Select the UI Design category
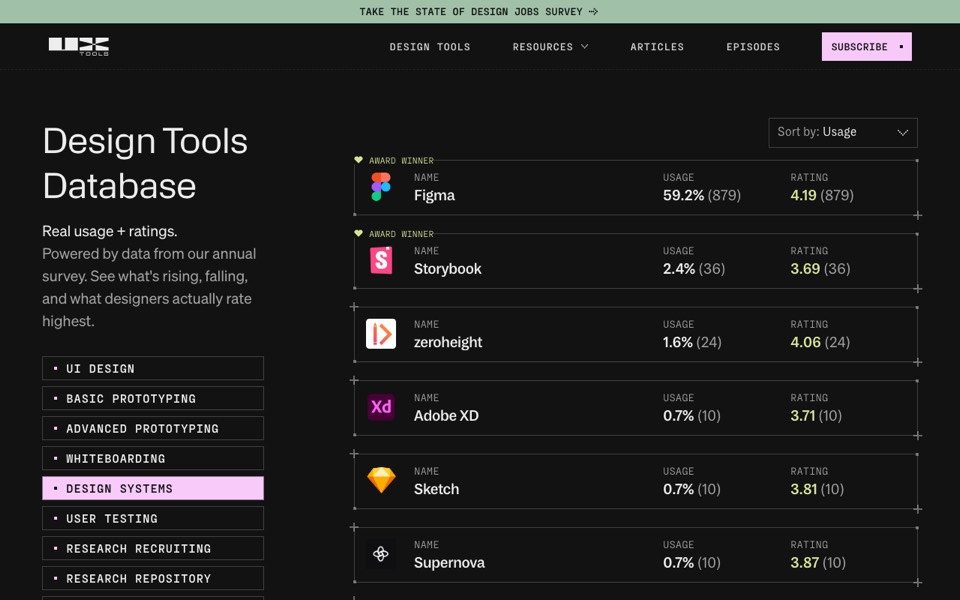The image size is (960, 600). (x=153, y=369)
